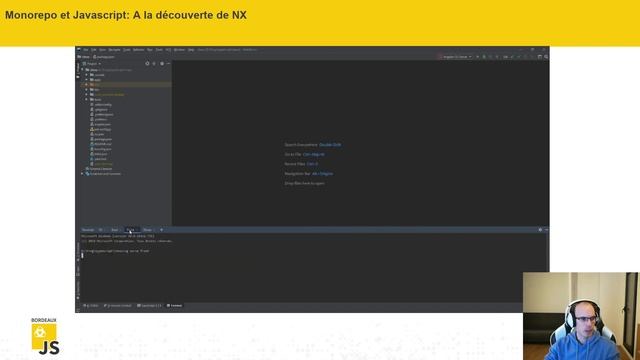Open terminal panel gear settings

pos(540,230)
